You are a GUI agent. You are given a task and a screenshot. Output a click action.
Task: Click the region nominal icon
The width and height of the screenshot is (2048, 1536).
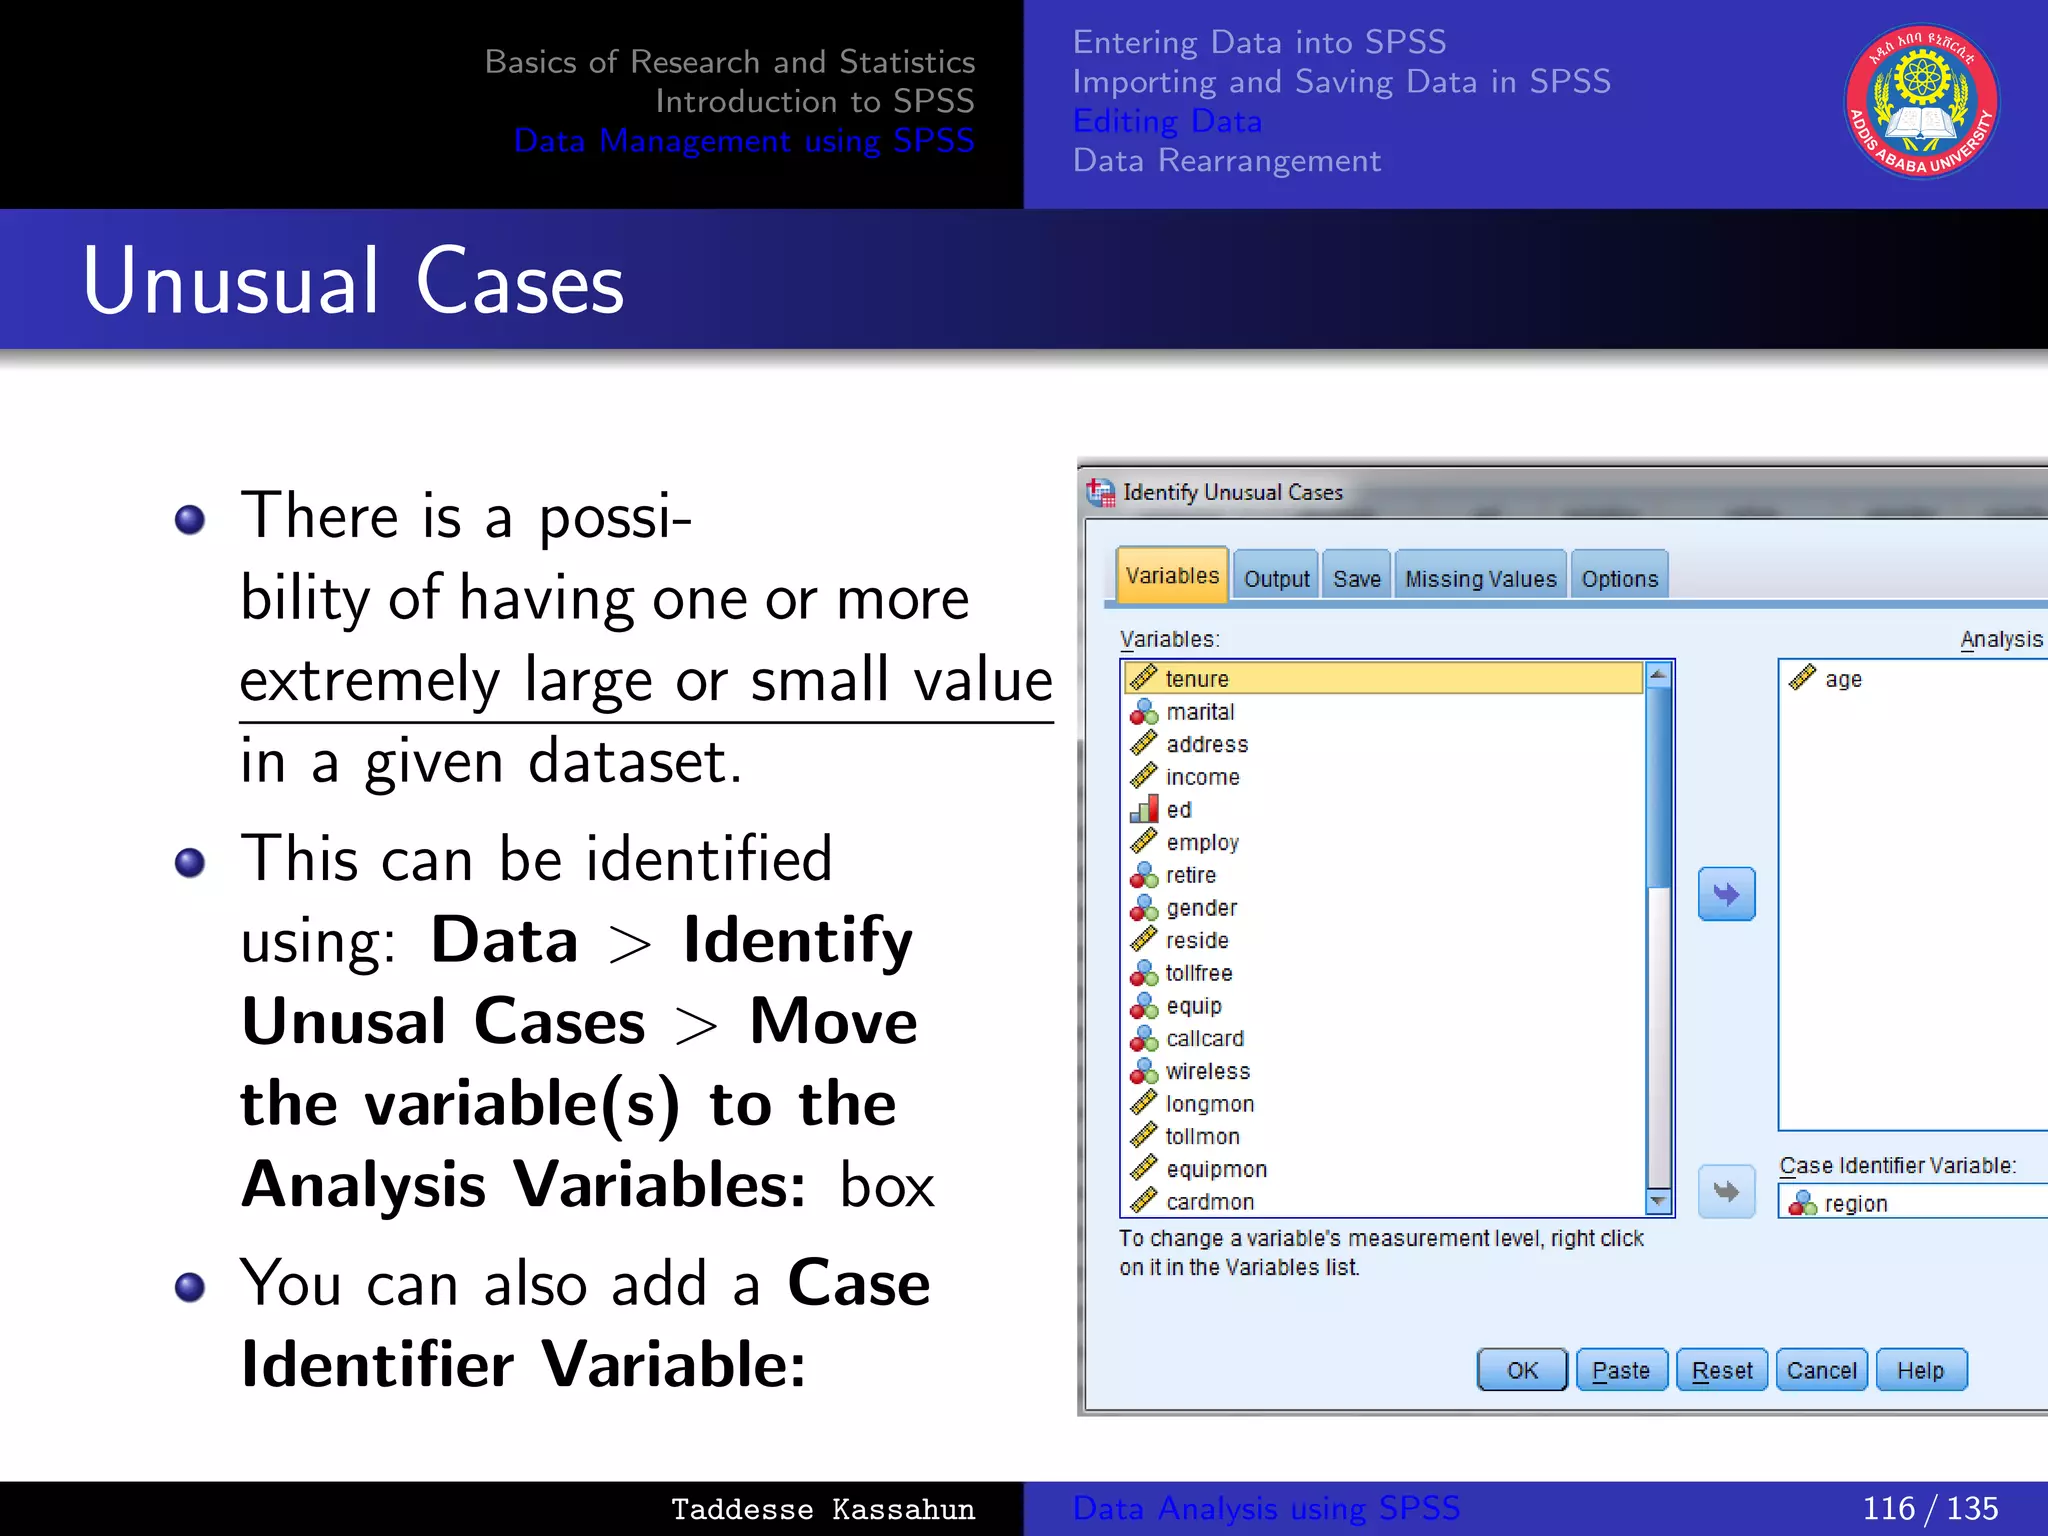1802,1203
